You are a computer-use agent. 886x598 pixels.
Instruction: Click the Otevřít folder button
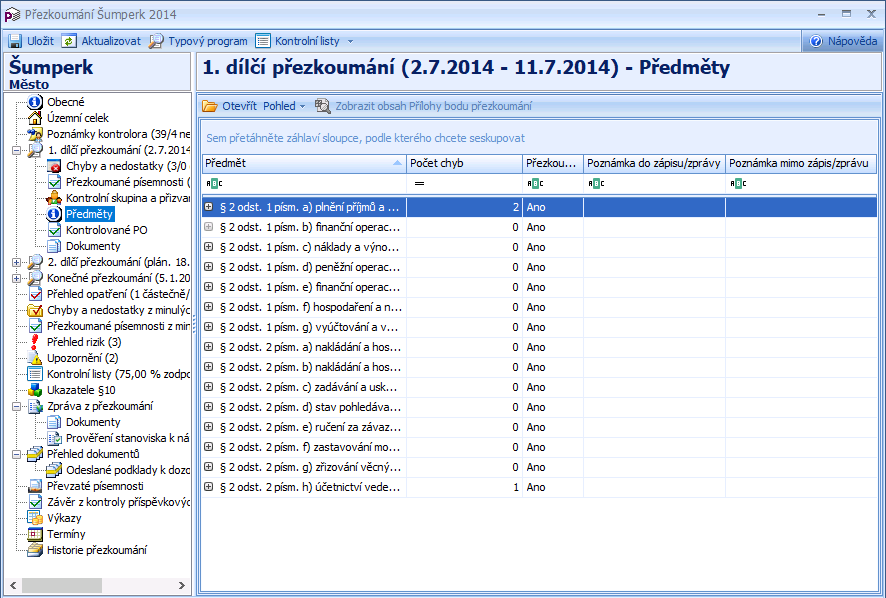(x=230, y=106)
